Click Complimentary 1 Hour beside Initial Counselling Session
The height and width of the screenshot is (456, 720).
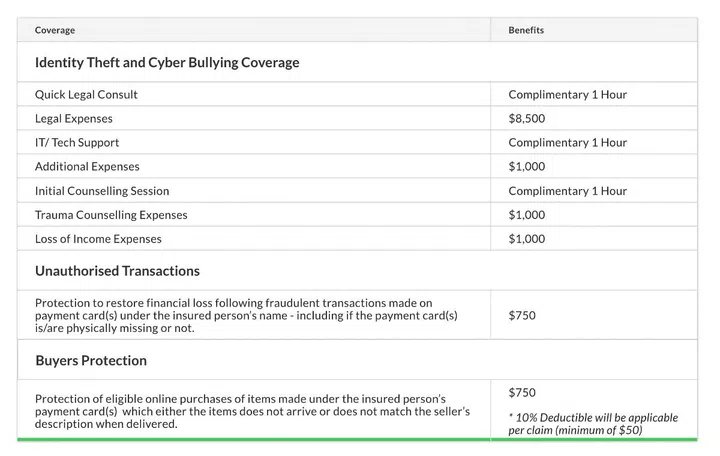(567, 191)
